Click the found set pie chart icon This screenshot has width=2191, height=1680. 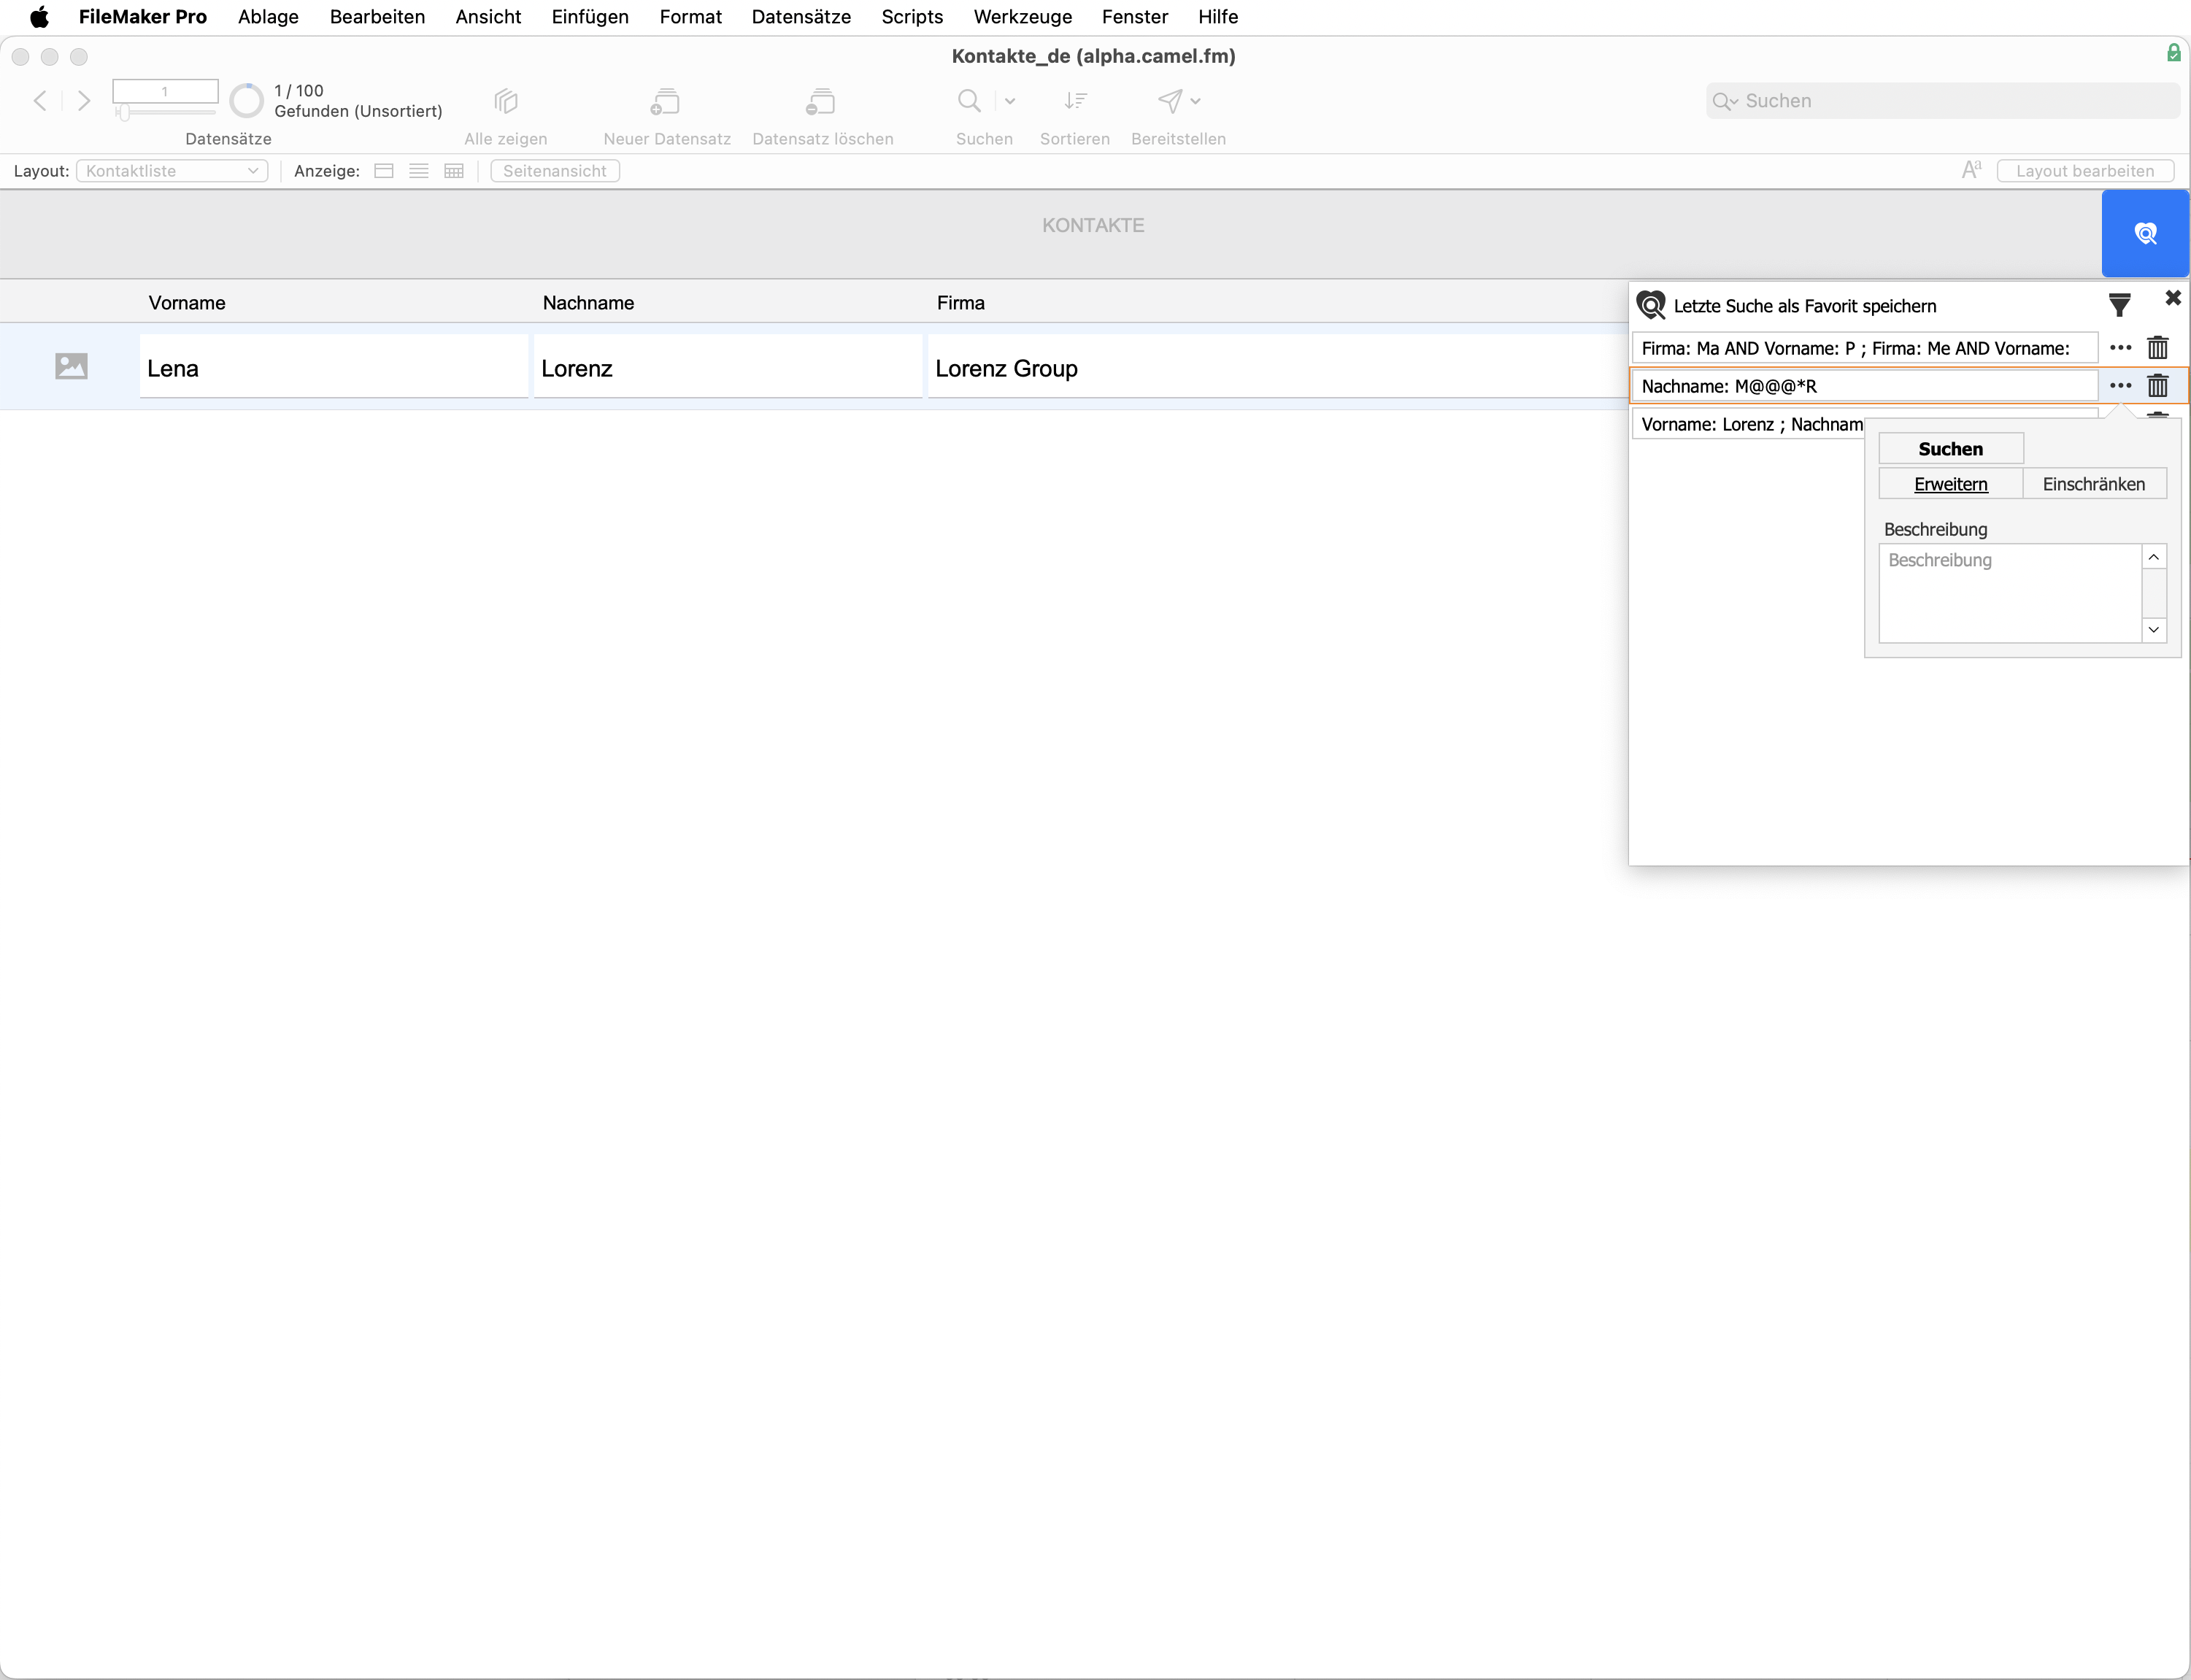246,101
